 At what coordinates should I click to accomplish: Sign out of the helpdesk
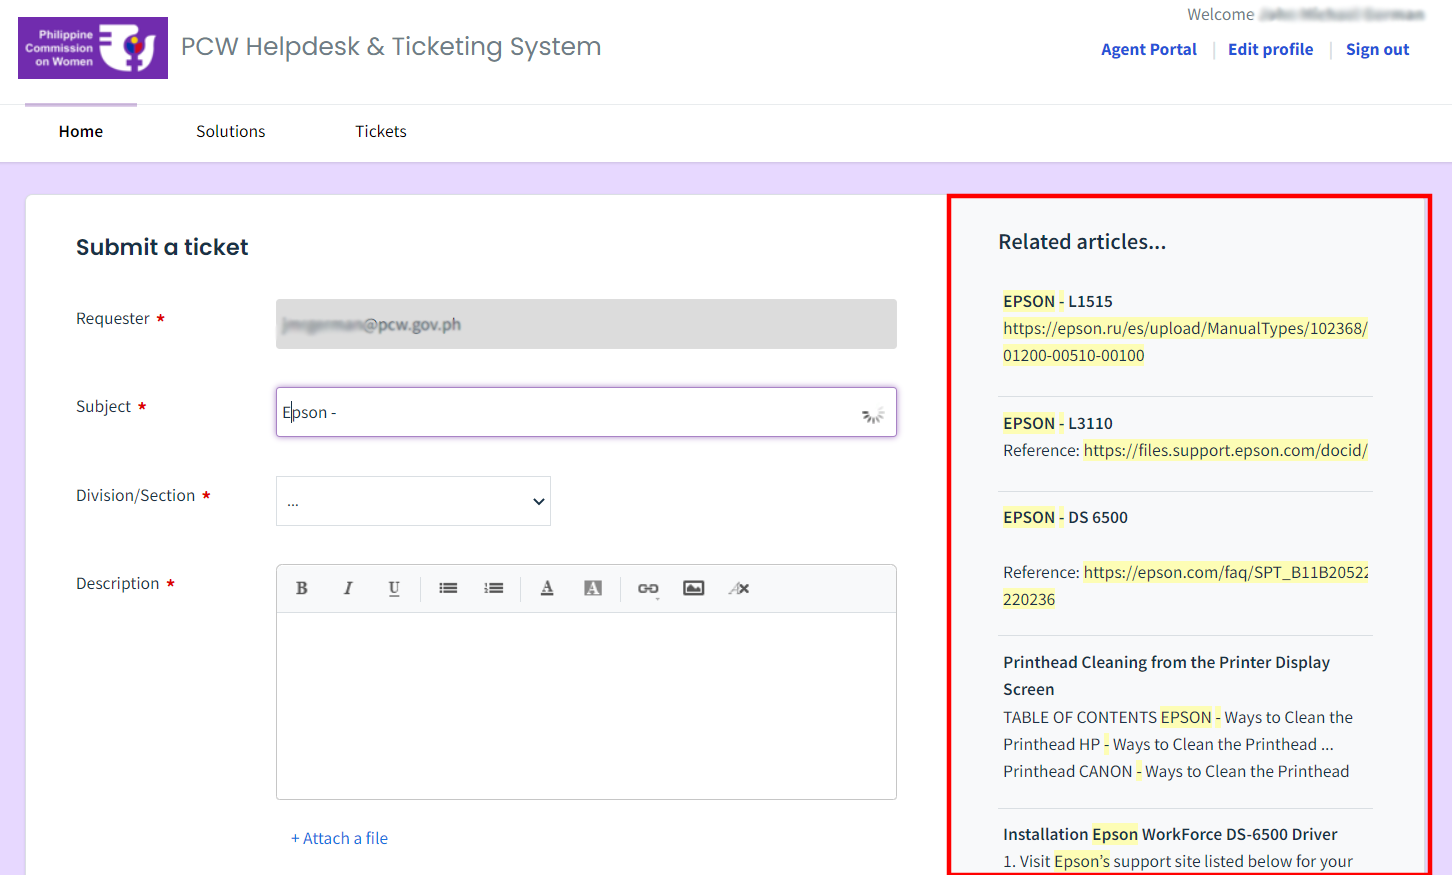click(x=1377, y=49)
